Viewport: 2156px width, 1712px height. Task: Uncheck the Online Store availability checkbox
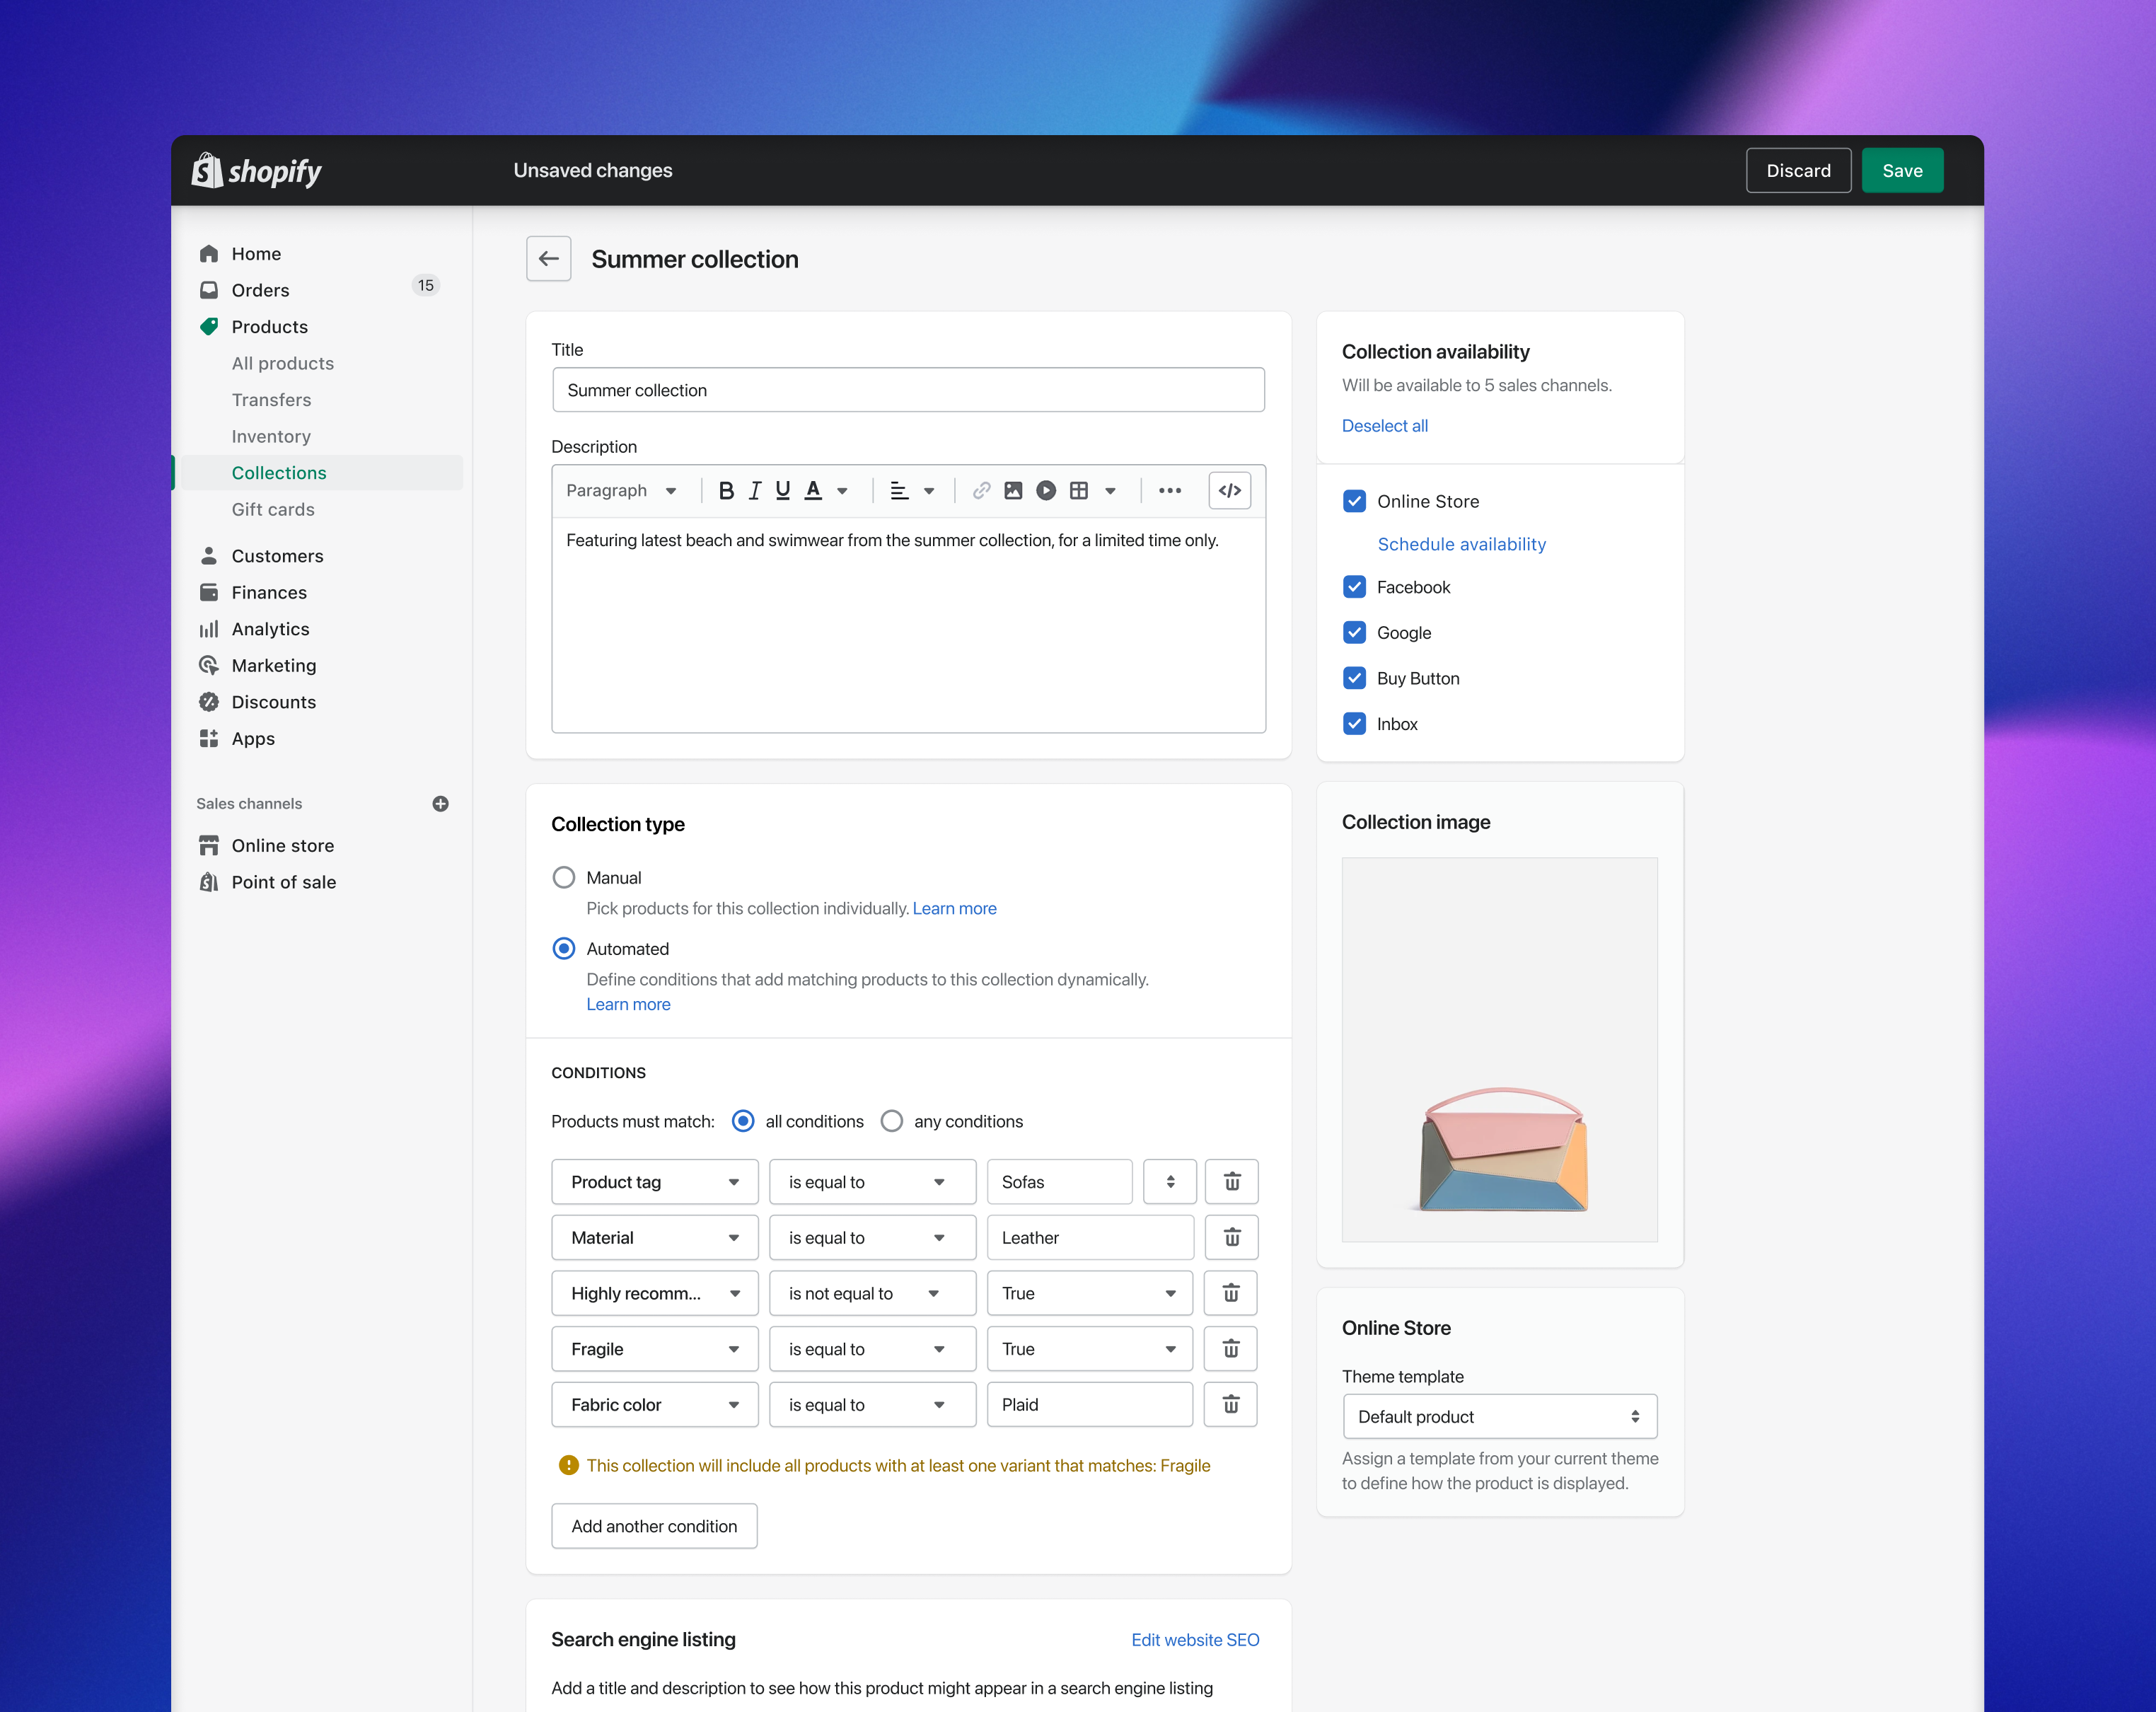tap(1354, 501)
